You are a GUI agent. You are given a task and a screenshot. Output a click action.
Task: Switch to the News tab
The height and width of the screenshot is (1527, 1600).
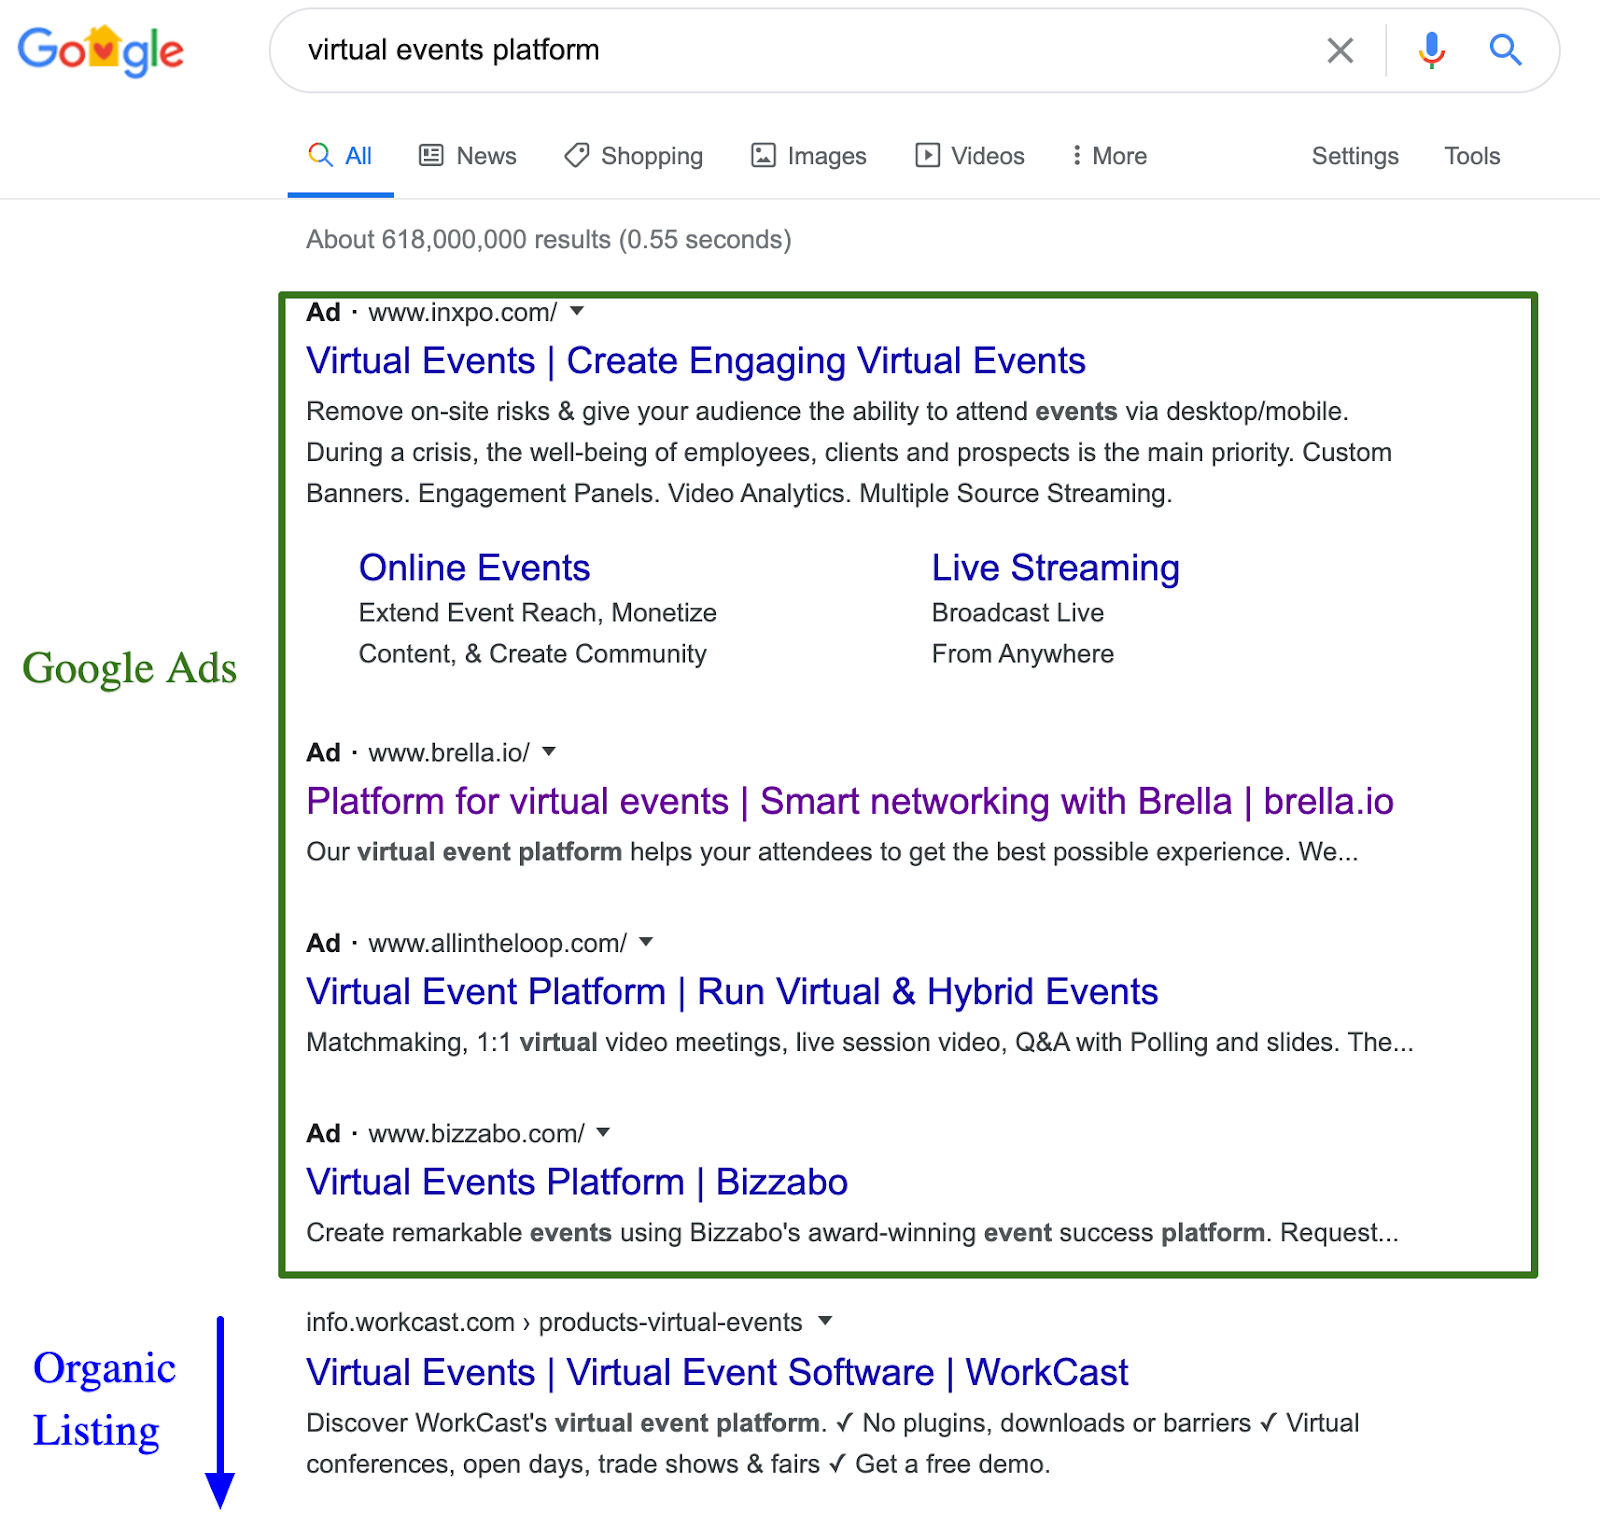click(x=467, y=156)
